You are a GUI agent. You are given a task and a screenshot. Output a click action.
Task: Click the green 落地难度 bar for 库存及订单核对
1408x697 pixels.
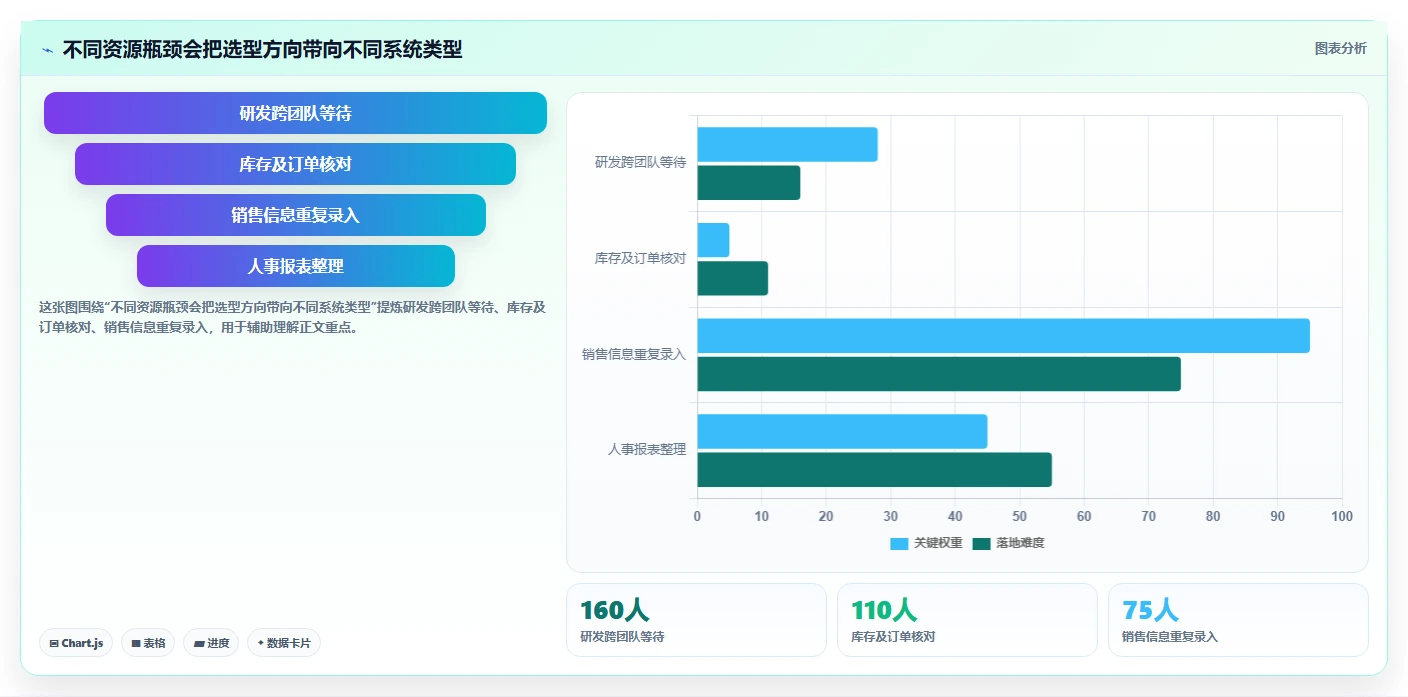tap(732, 278)
